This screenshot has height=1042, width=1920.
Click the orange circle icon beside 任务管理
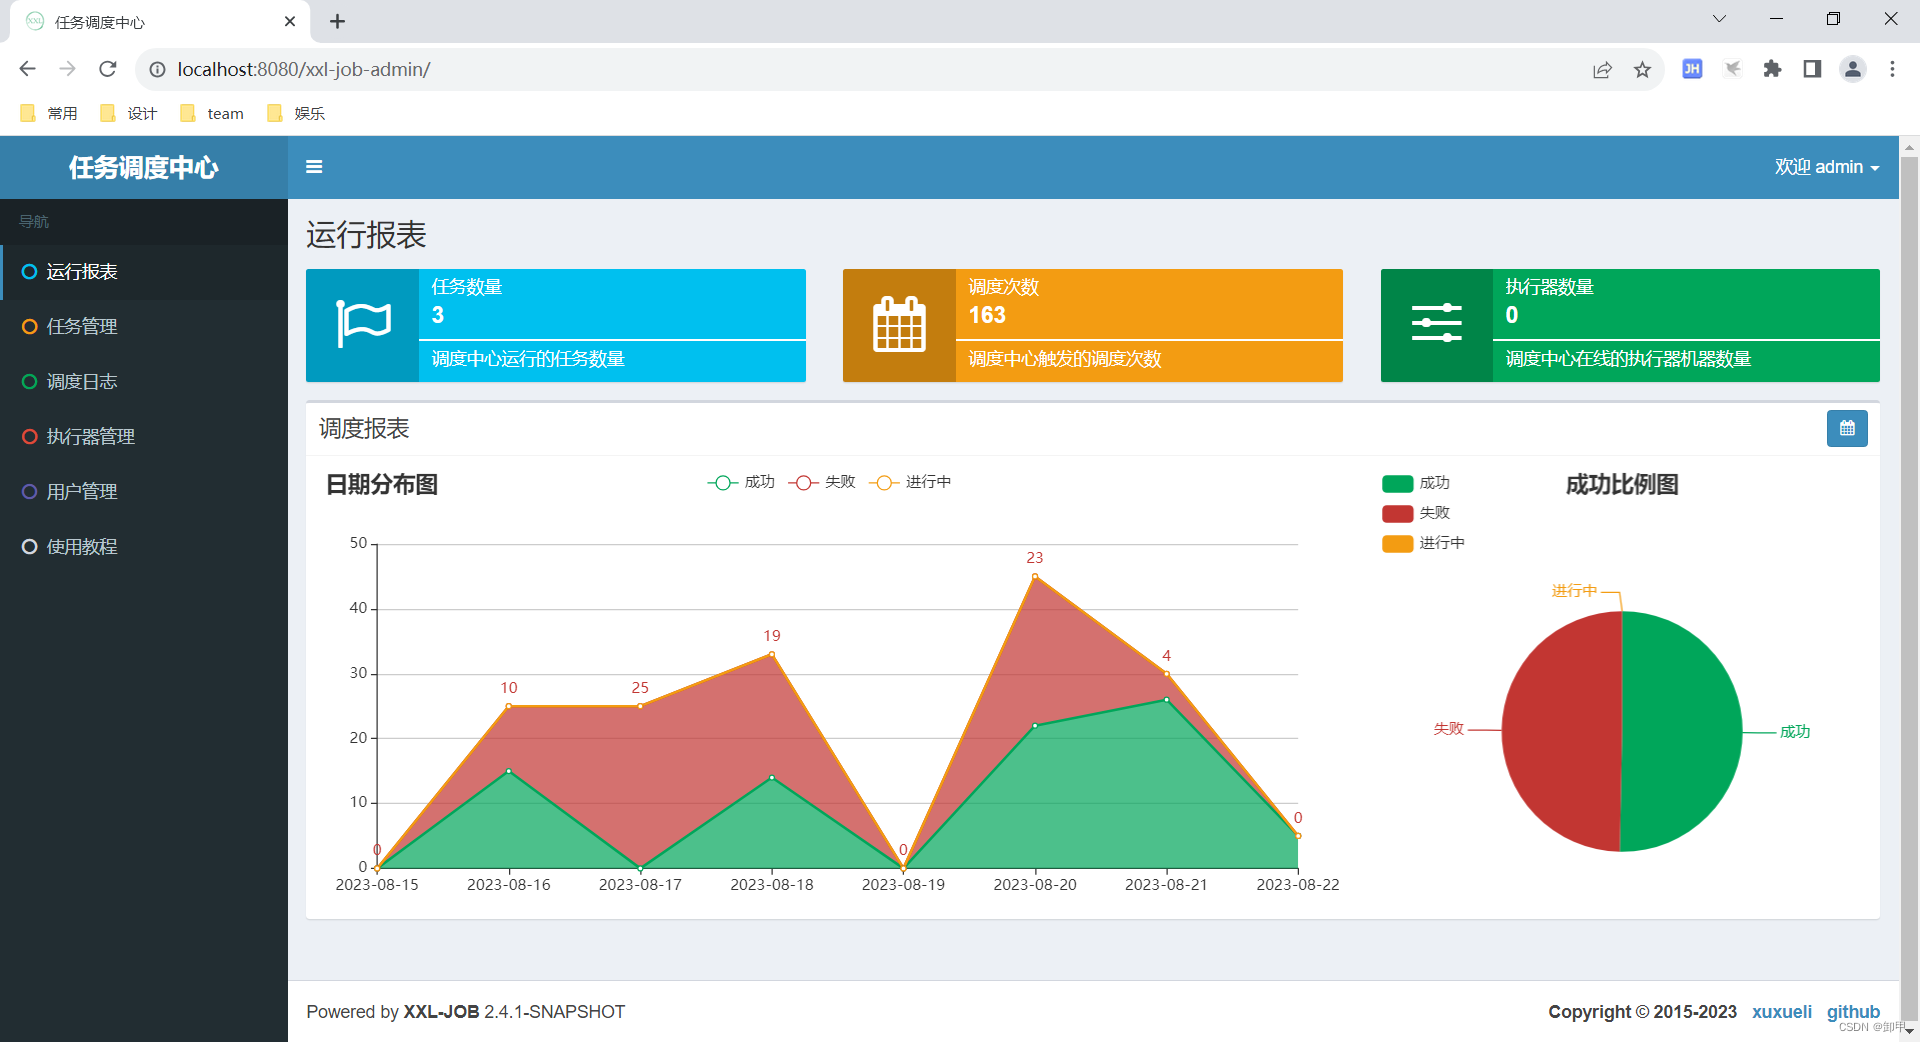click(x=29, y=327)
